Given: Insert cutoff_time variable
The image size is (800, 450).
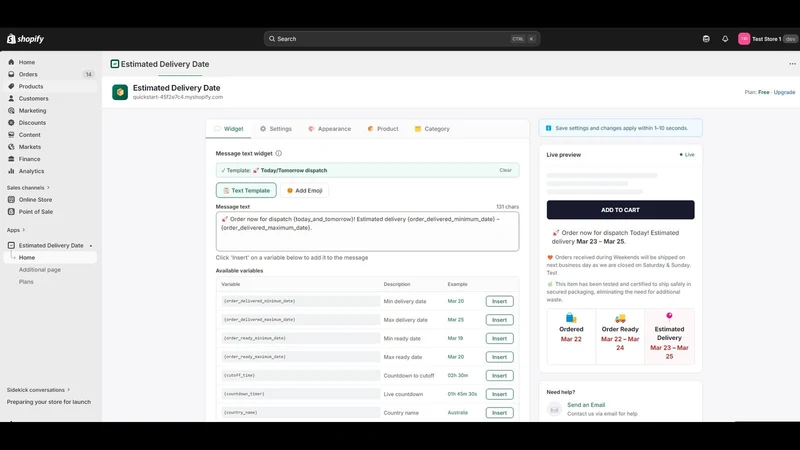Looking at the screenshot, I should [499, 376].
